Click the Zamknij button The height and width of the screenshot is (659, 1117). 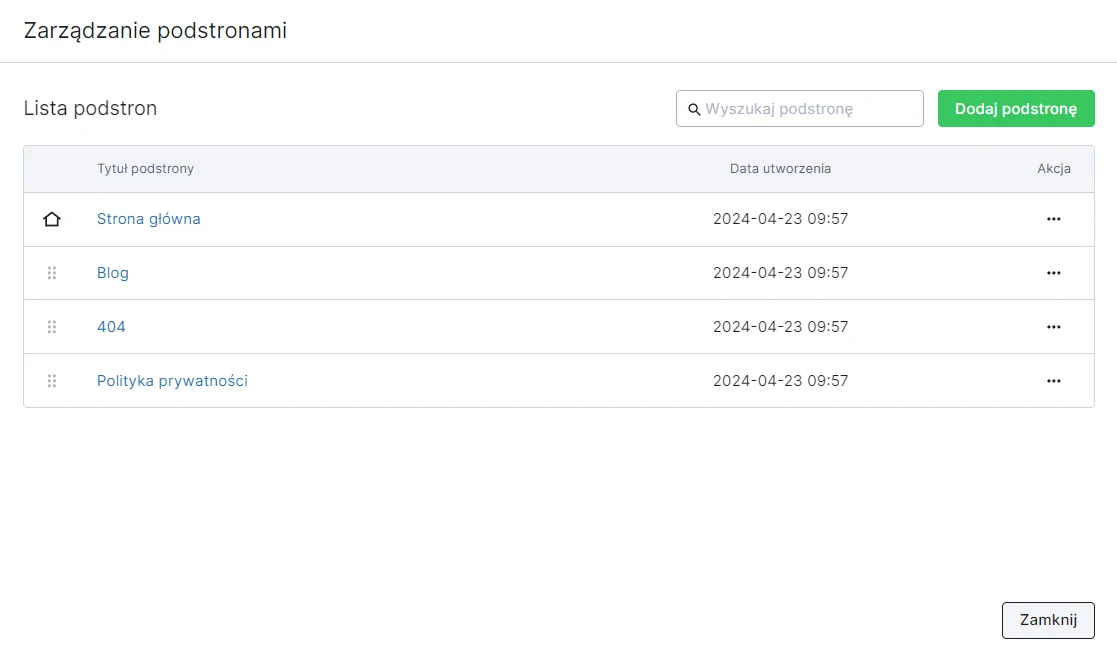(1048, 620)
